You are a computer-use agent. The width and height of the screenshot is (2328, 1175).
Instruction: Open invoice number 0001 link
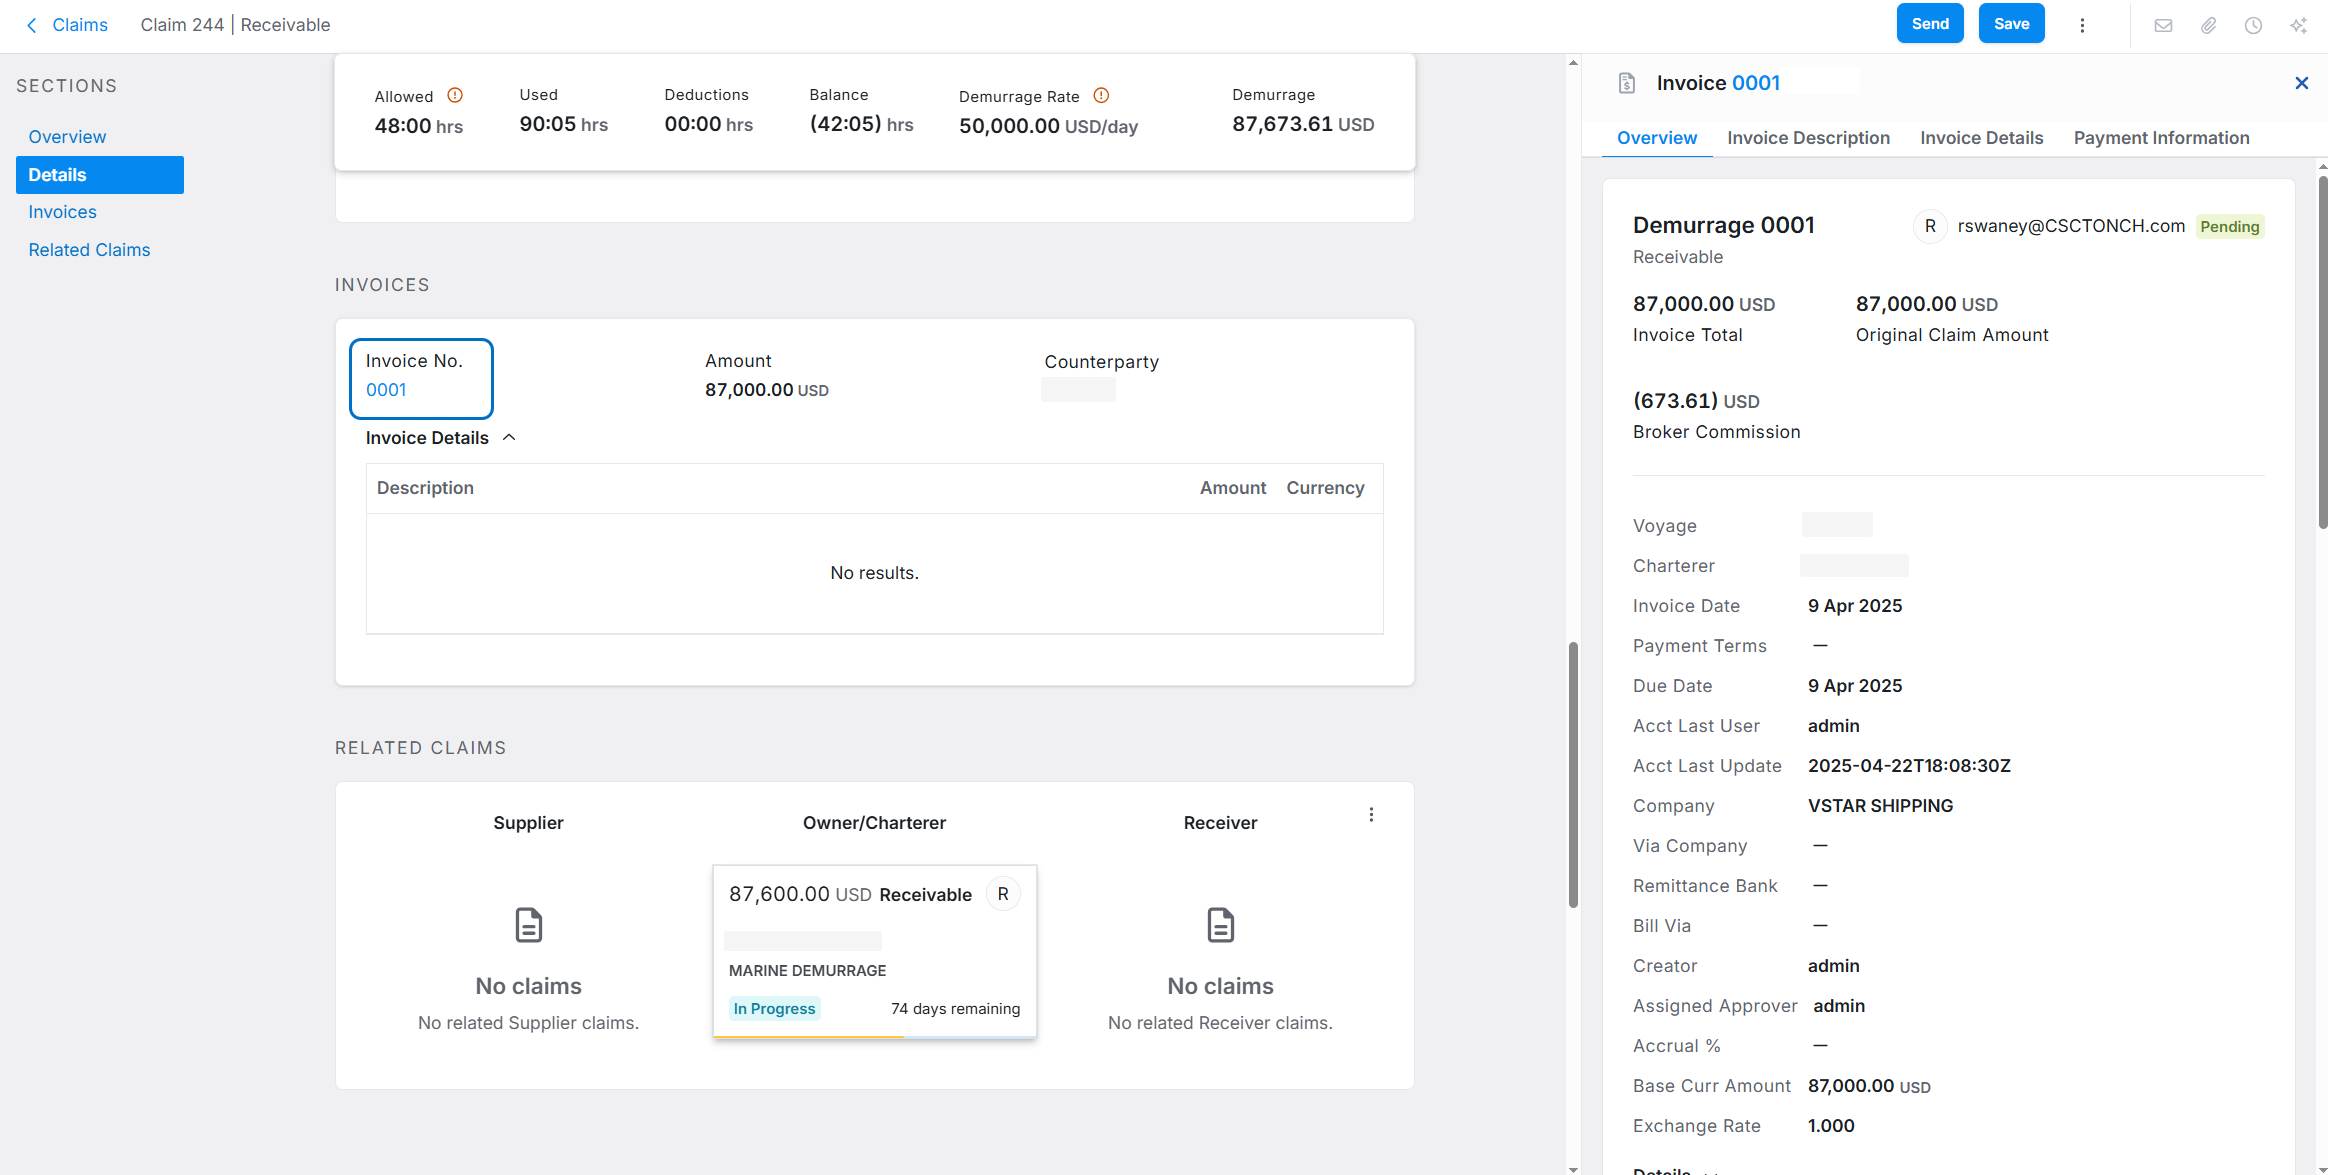click(386, 390)
